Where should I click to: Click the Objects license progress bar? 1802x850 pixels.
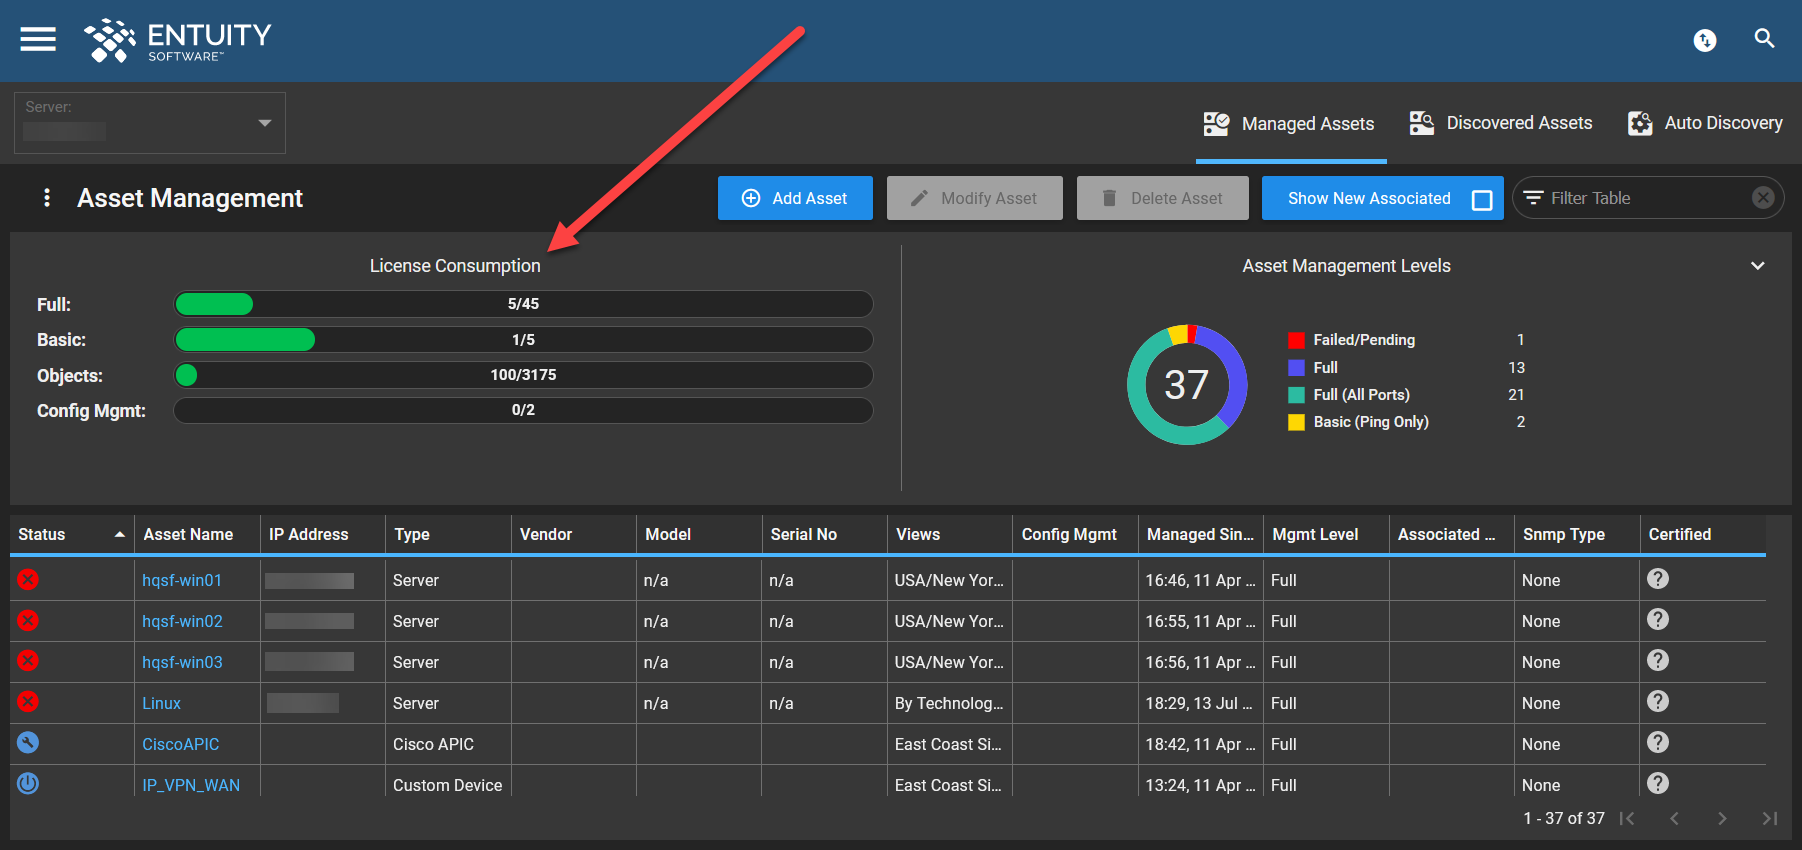(x=523, y=375)
